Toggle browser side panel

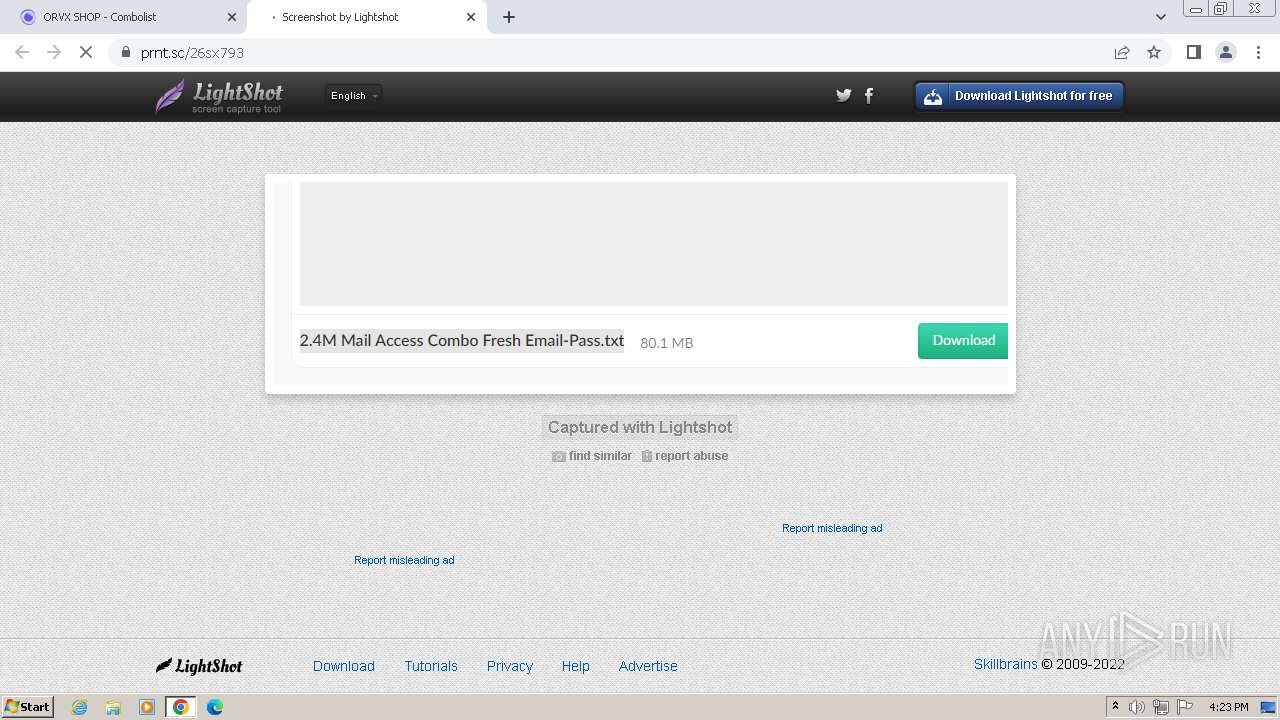click(x=1193, y=52)
